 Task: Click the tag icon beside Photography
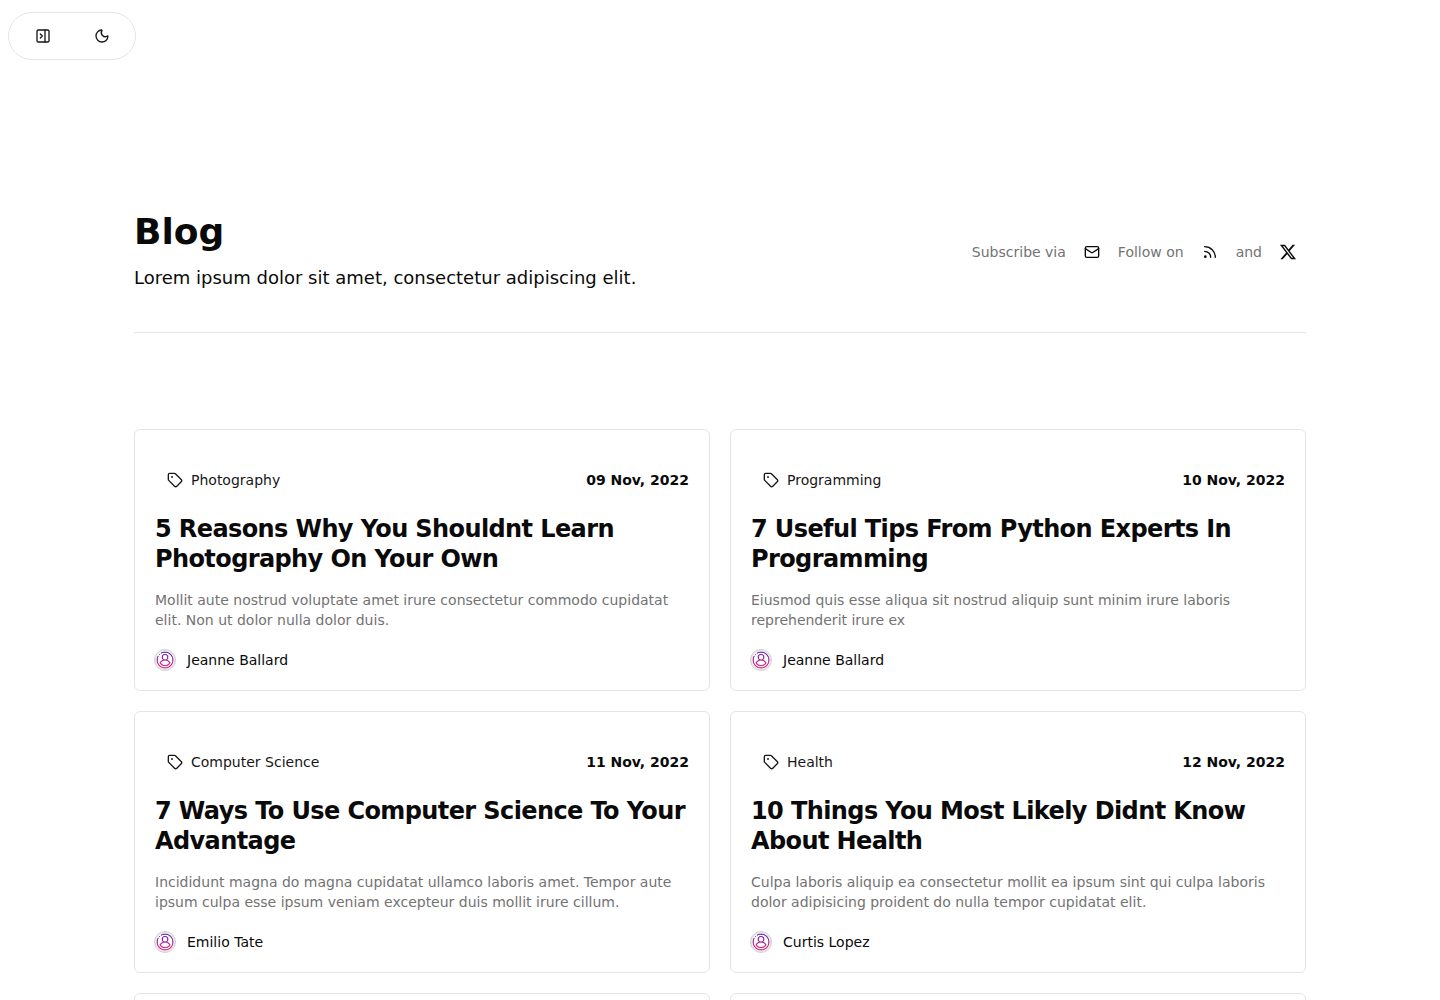coord(175,480)
